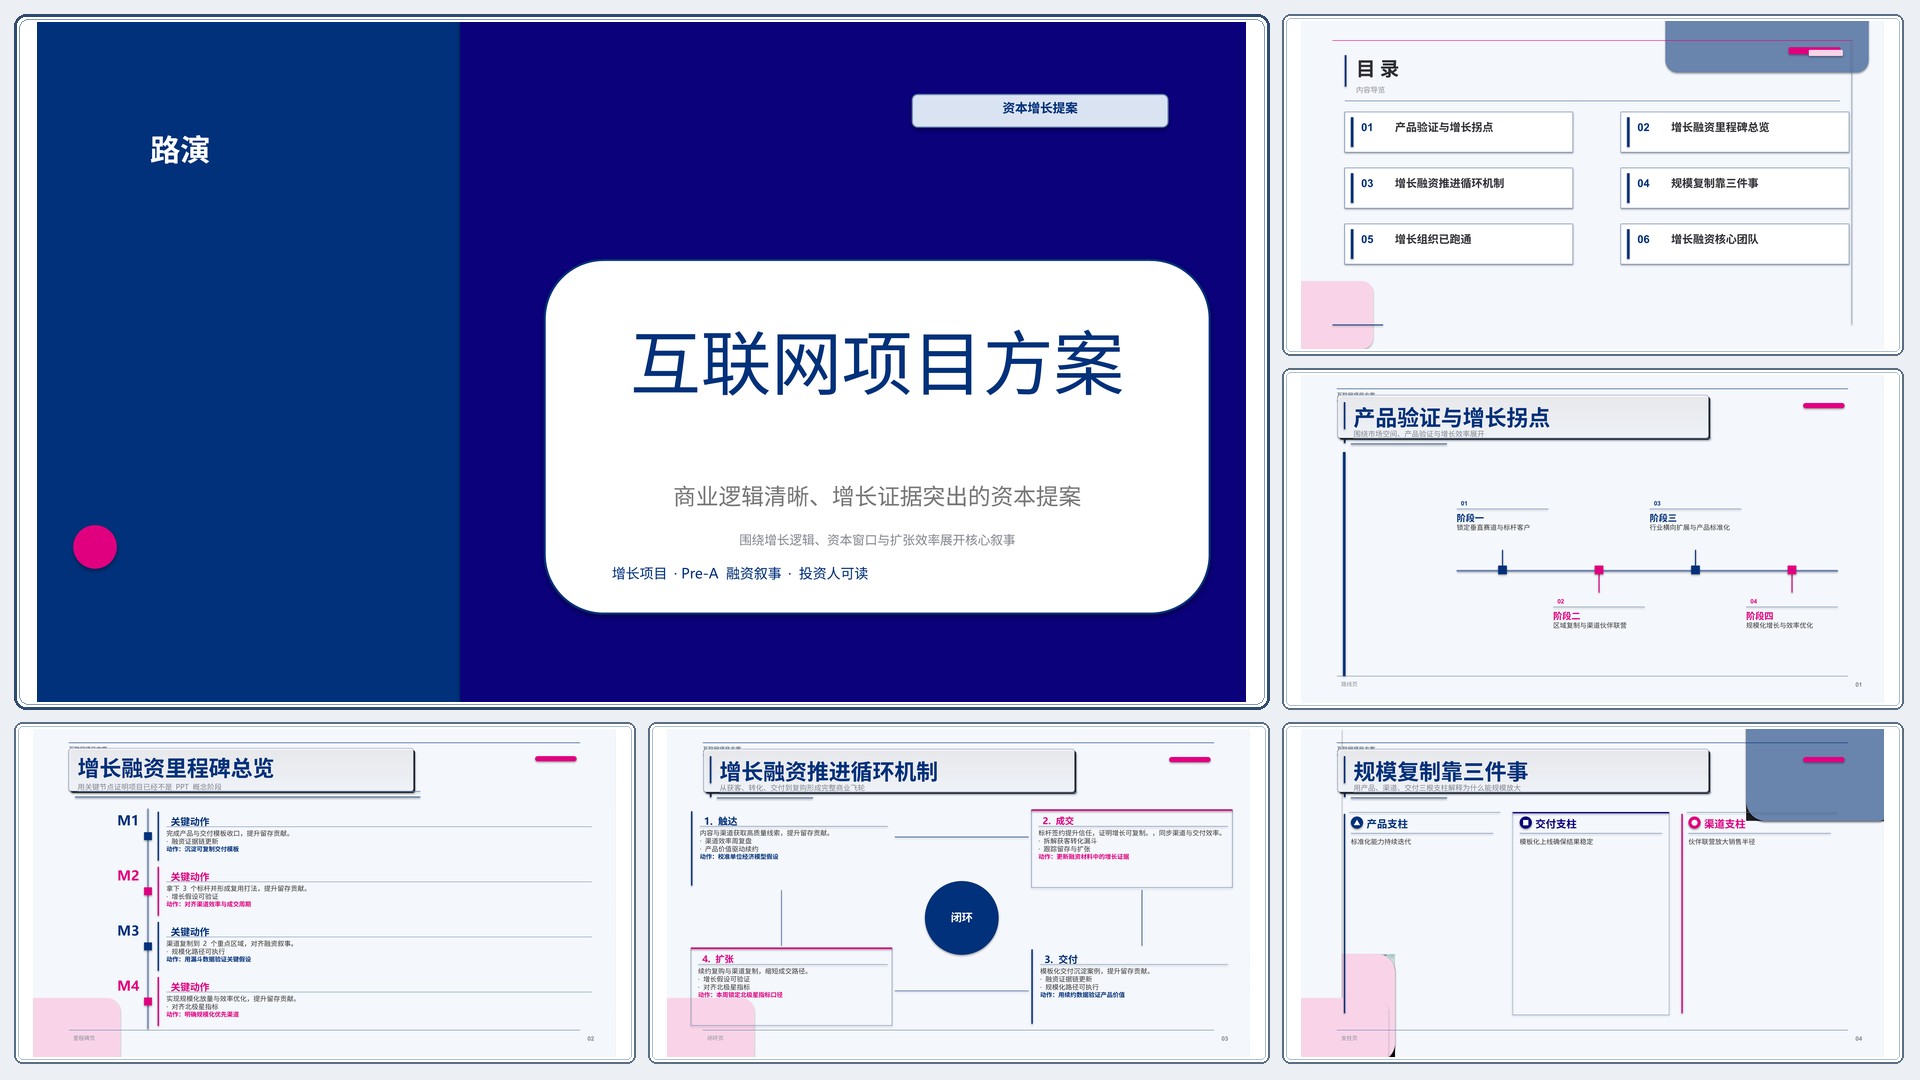Viewport: 1920px width, 1080px height.
Task: Click the 阶段三 timeline marker square
Action: click(x=1695, y=570)
